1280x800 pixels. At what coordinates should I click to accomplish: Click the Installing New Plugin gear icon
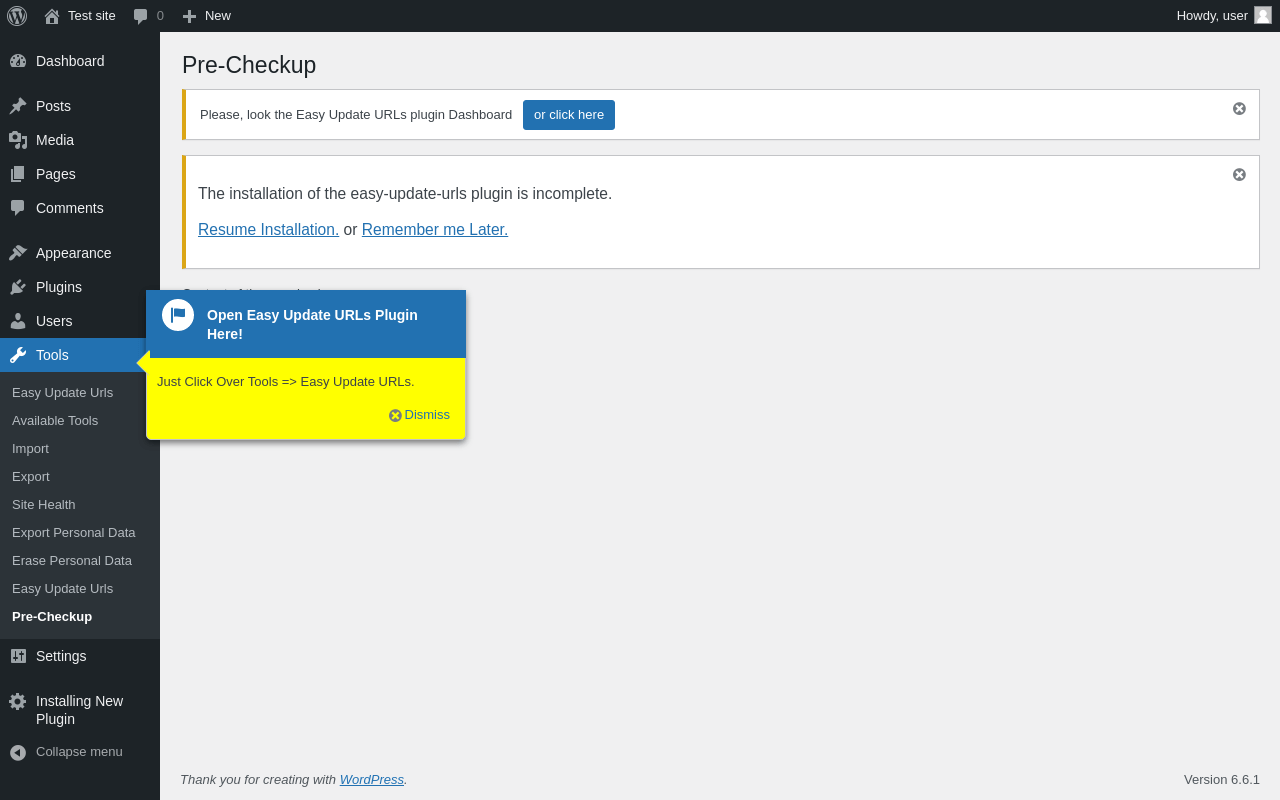(x=18, y=701)
